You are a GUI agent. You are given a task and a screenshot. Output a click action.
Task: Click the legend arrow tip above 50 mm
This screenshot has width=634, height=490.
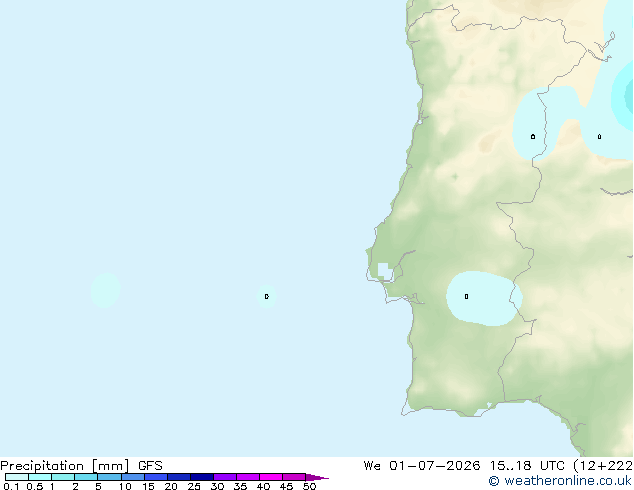(317, 477)
